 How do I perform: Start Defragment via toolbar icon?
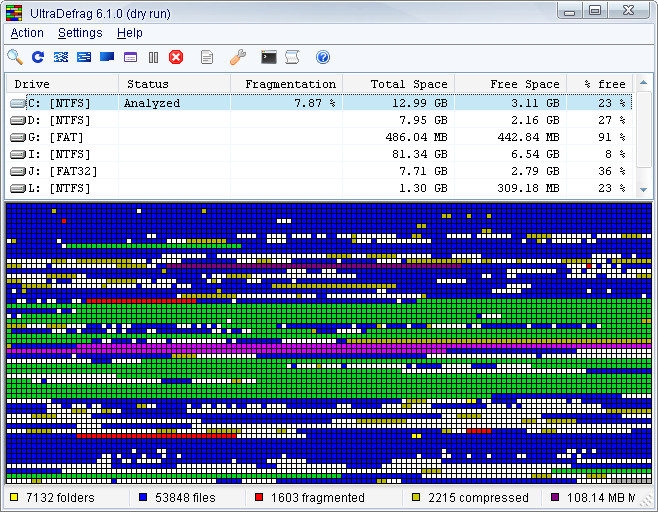[x=61, y=57]
